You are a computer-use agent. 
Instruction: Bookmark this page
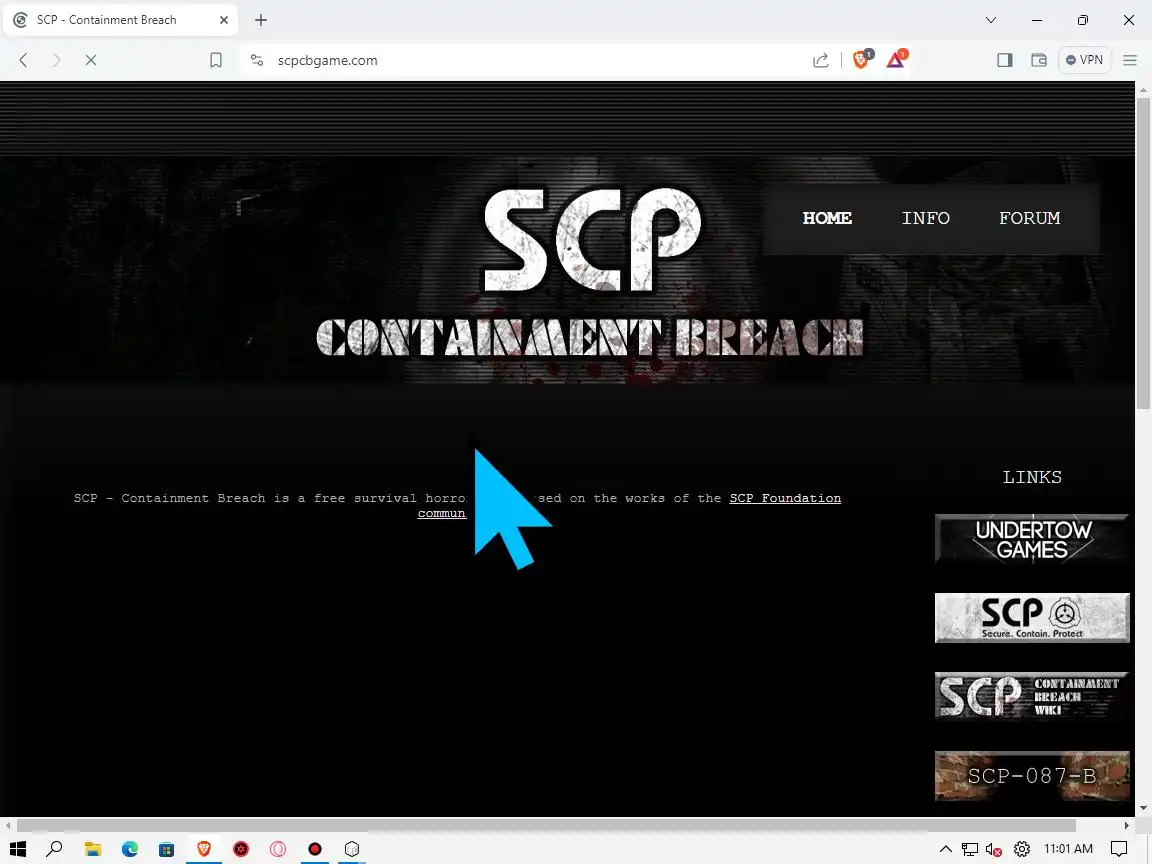216,60
